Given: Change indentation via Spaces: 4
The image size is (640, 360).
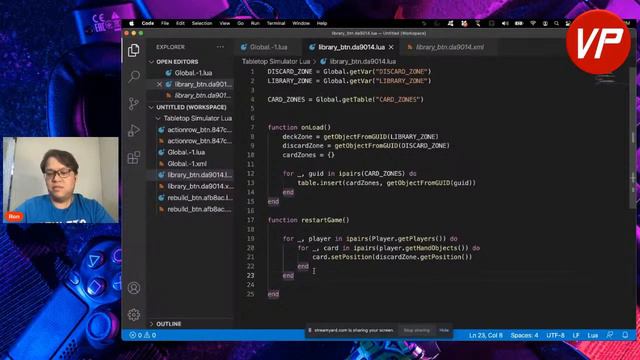Looking at the screenshot, I should coord(524,336).
